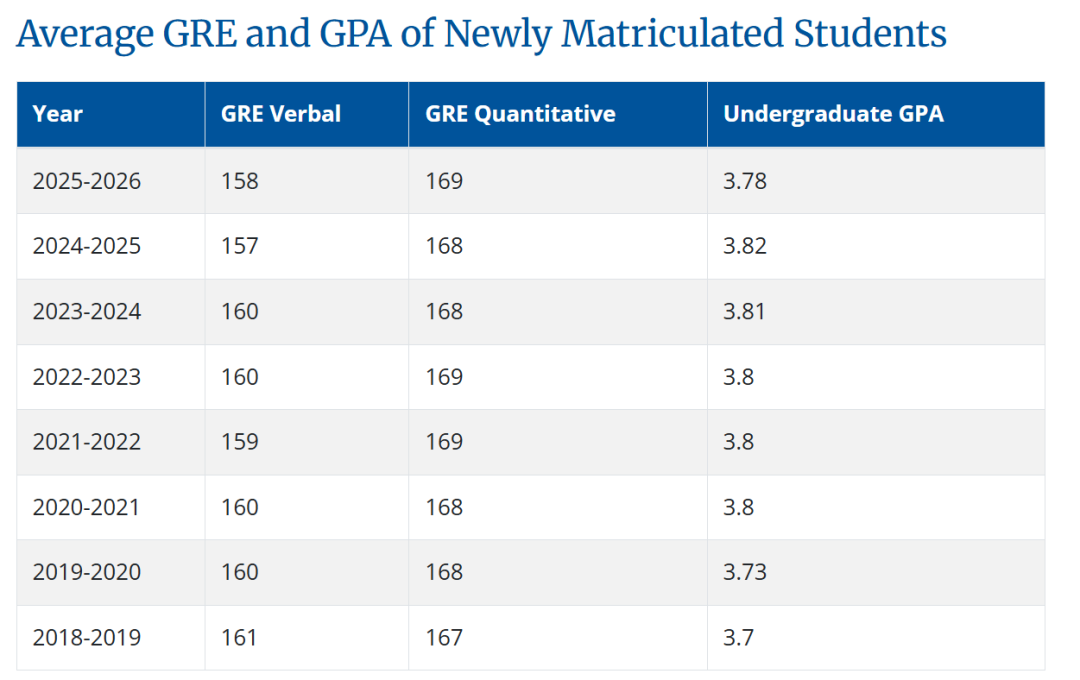Click the 2019-2020 year cell

(87, 572)
